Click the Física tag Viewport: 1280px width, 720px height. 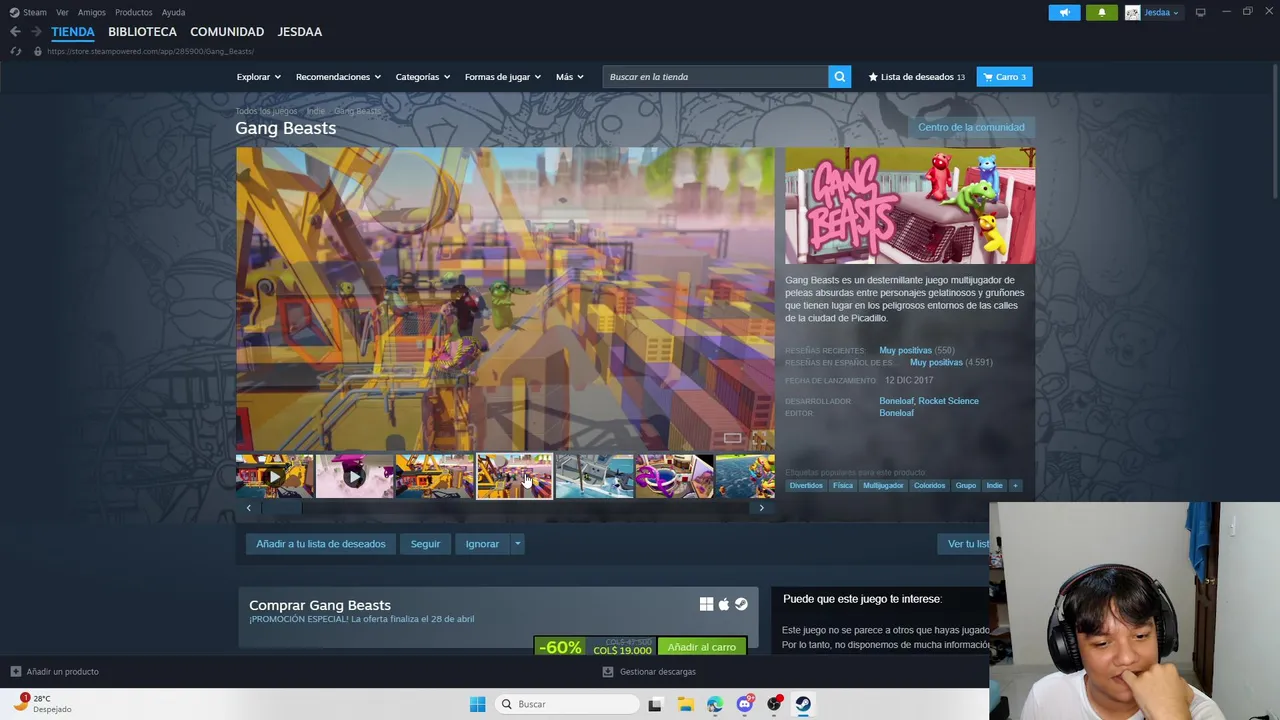[843, 486]
